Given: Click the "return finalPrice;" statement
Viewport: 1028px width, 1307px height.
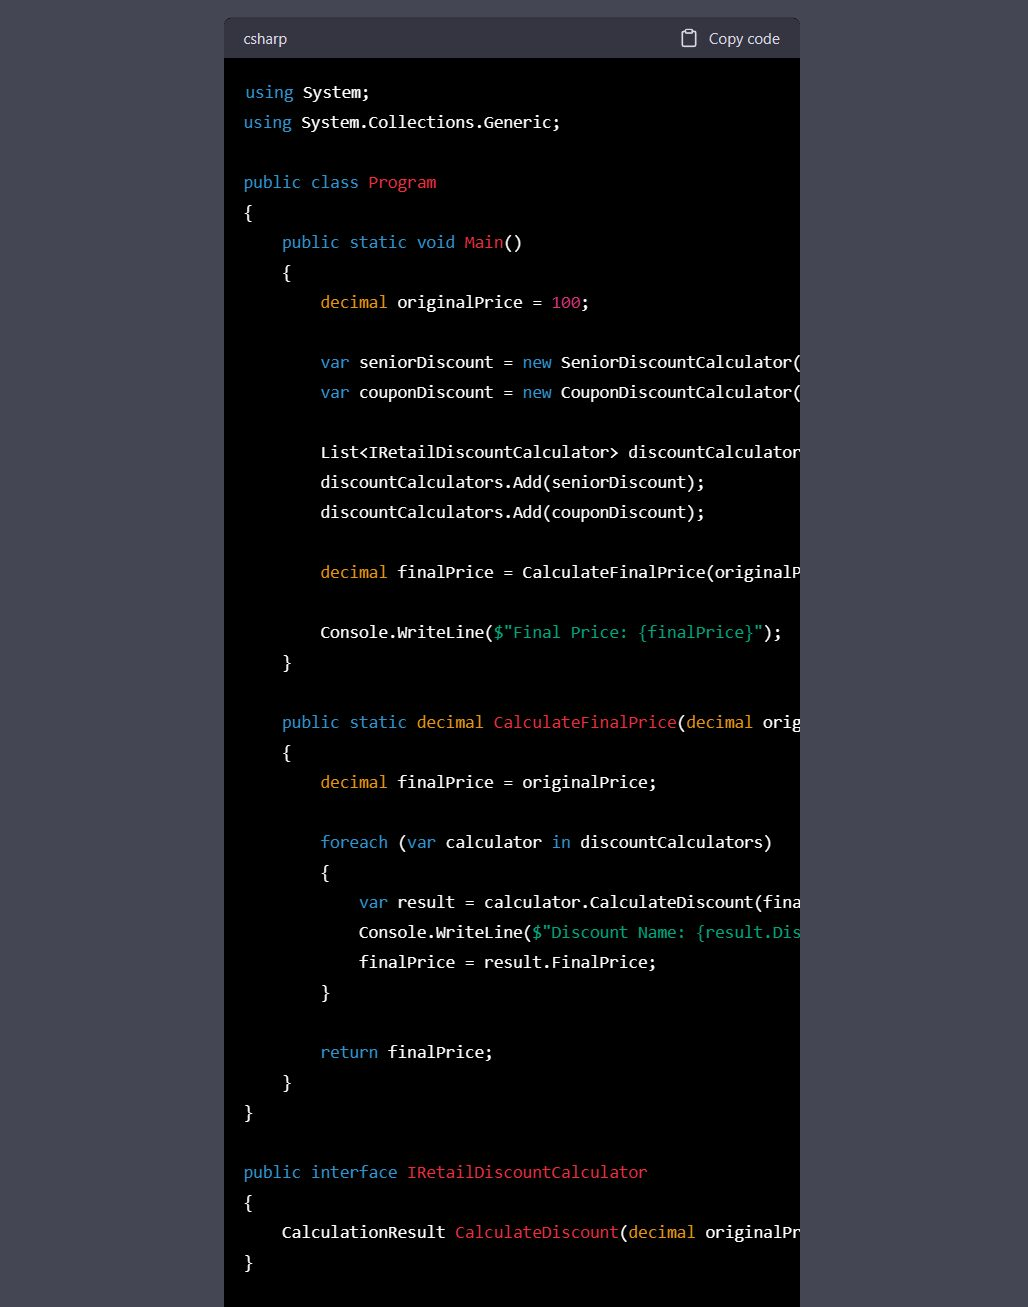Looking at the screenshot, I should click(x=406, y=1052).
